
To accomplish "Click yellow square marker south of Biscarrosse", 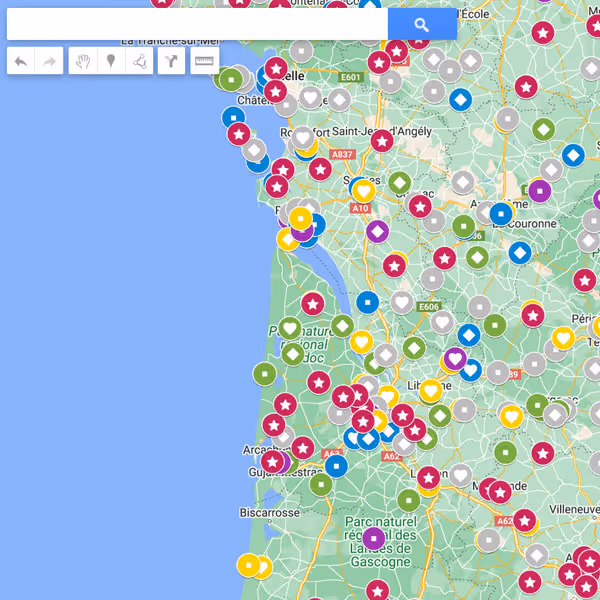I will coord(249,565).
